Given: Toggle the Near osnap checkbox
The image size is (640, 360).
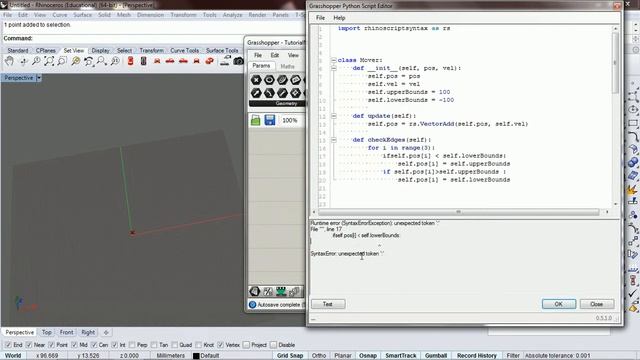Looking at the screenshot, I should [29, 345].
